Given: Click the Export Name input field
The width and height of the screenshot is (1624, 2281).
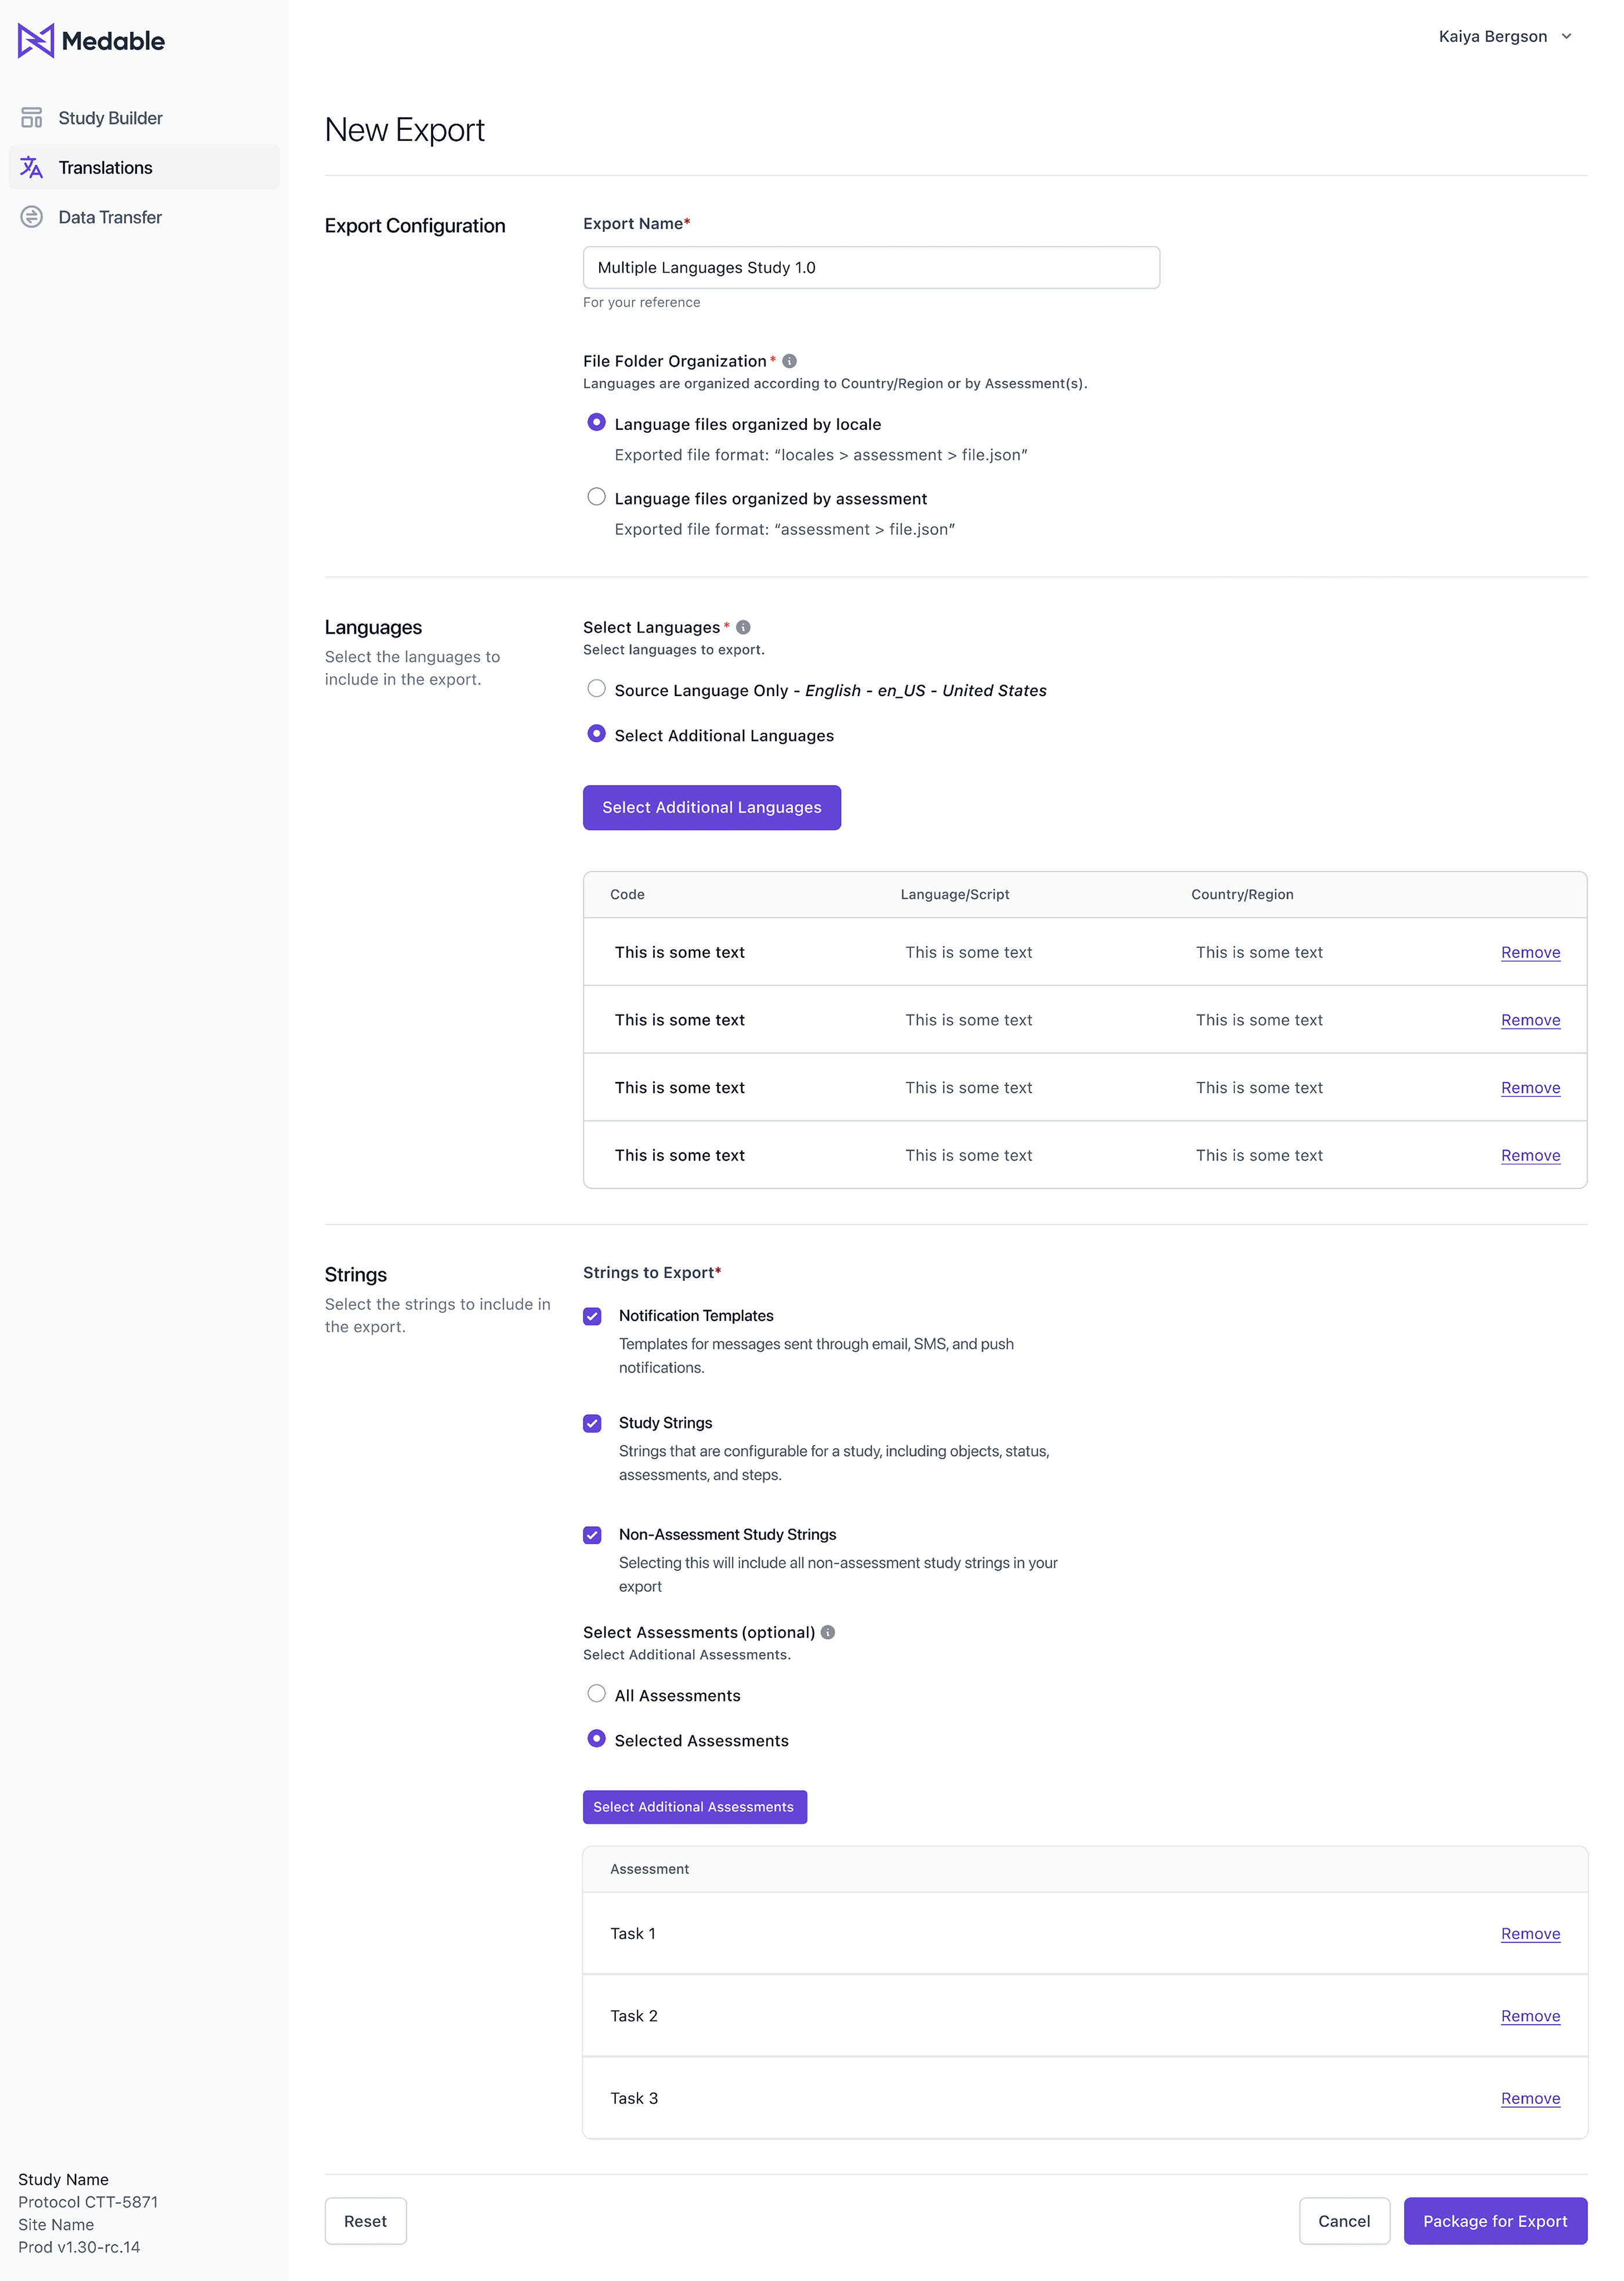Looking at the screenshot, I should click(x=871, y=268).
